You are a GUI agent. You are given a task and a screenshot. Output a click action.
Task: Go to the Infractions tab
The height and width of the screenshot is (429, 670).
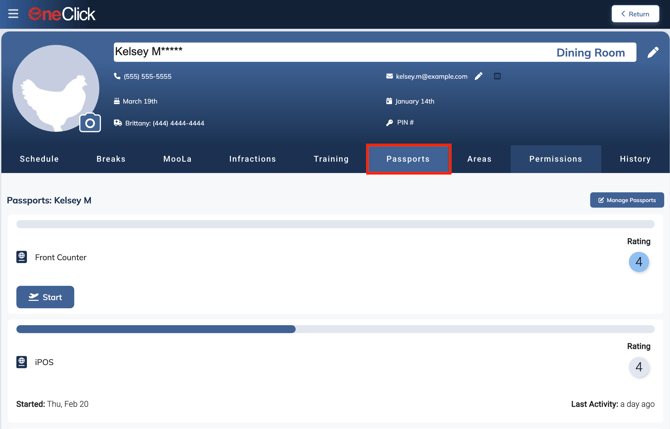(x=252, y=159)
